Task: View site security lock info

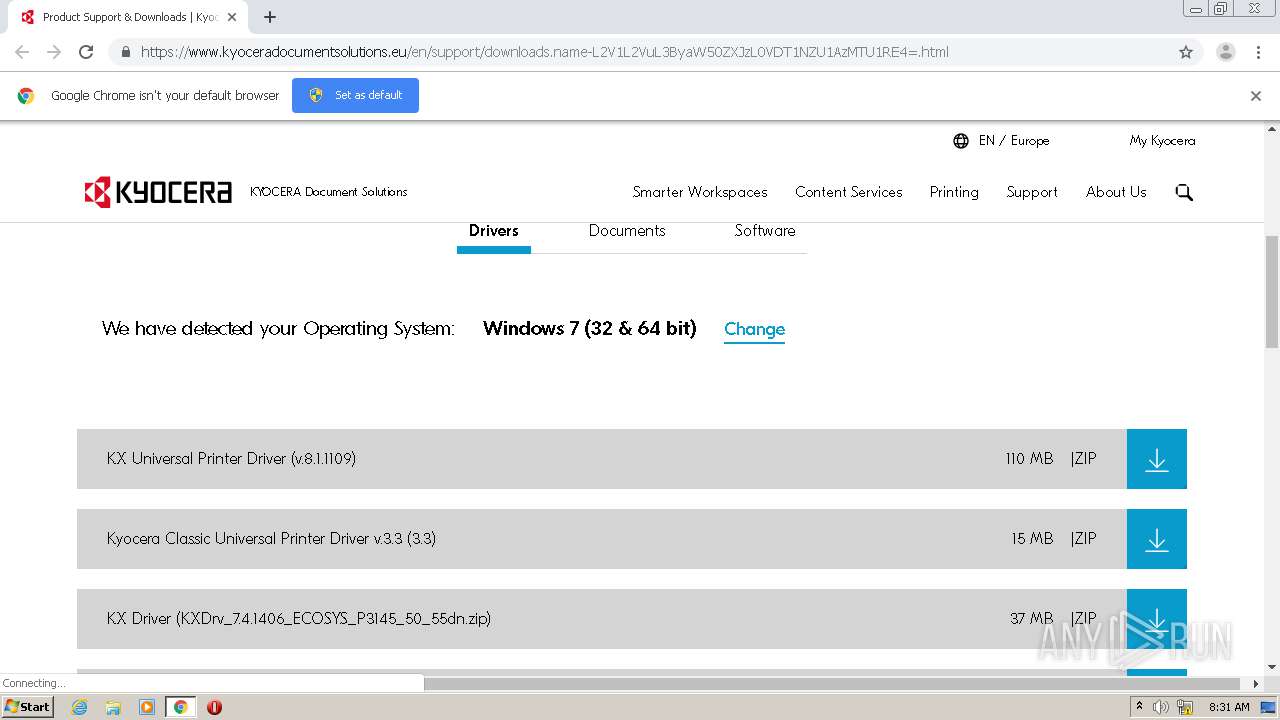Action: coord(125,52)
